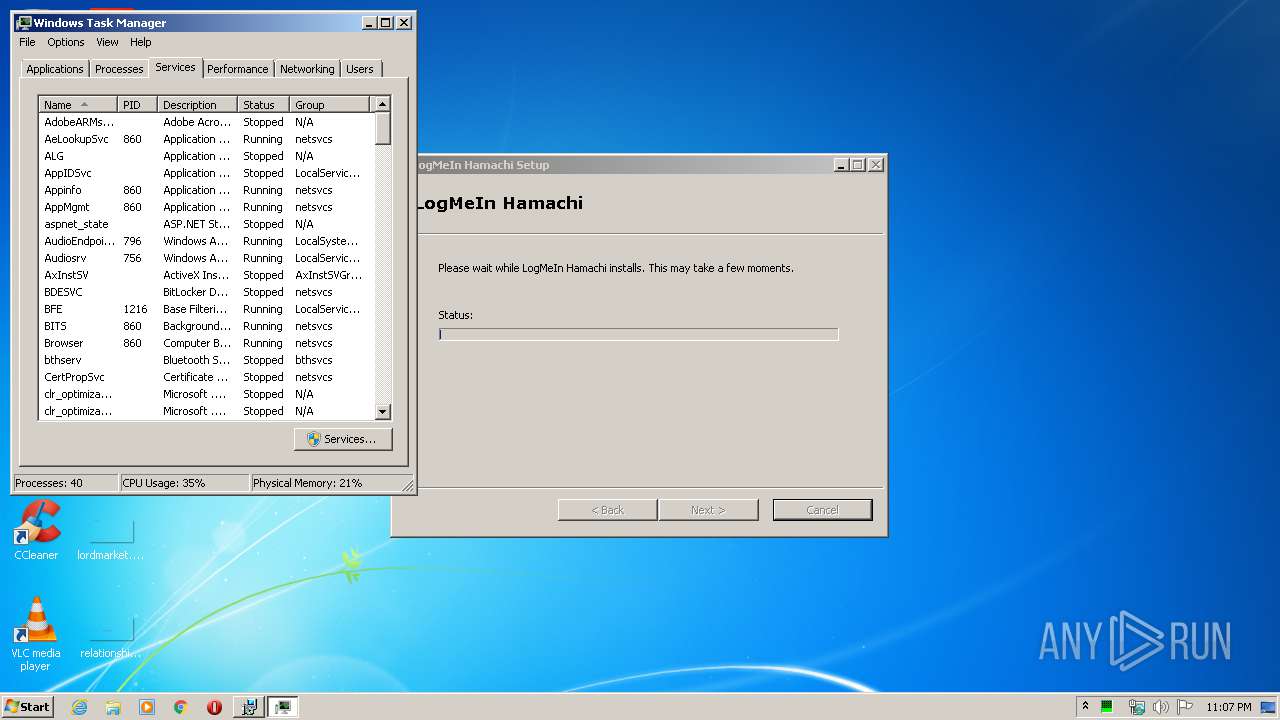Select the ALG service row
This screenshot has width=1280, height=720.
[x=206, y=156]
